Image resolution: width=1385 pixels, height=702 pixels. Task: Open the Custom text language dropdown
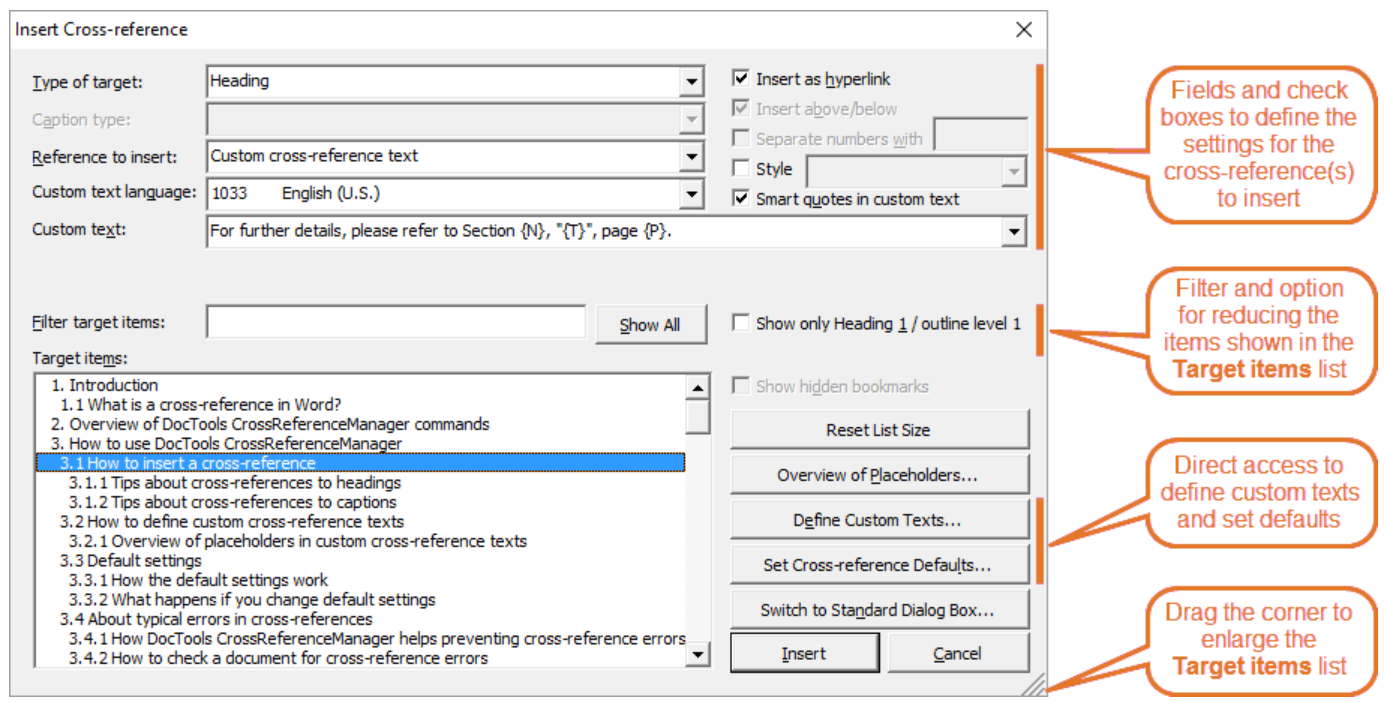[692, 194]
